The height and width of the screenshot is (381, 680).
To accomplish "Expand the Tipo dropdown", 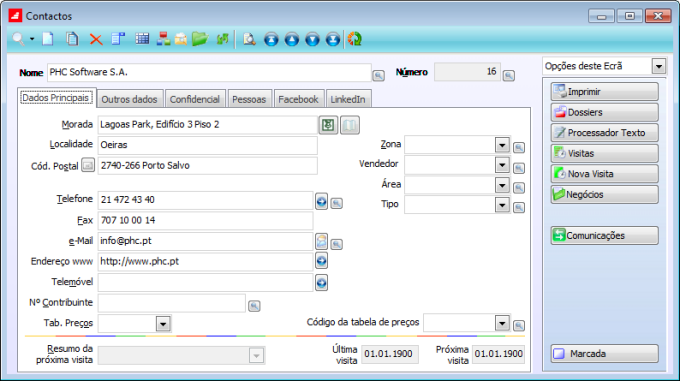I will (x=502, y=205).
